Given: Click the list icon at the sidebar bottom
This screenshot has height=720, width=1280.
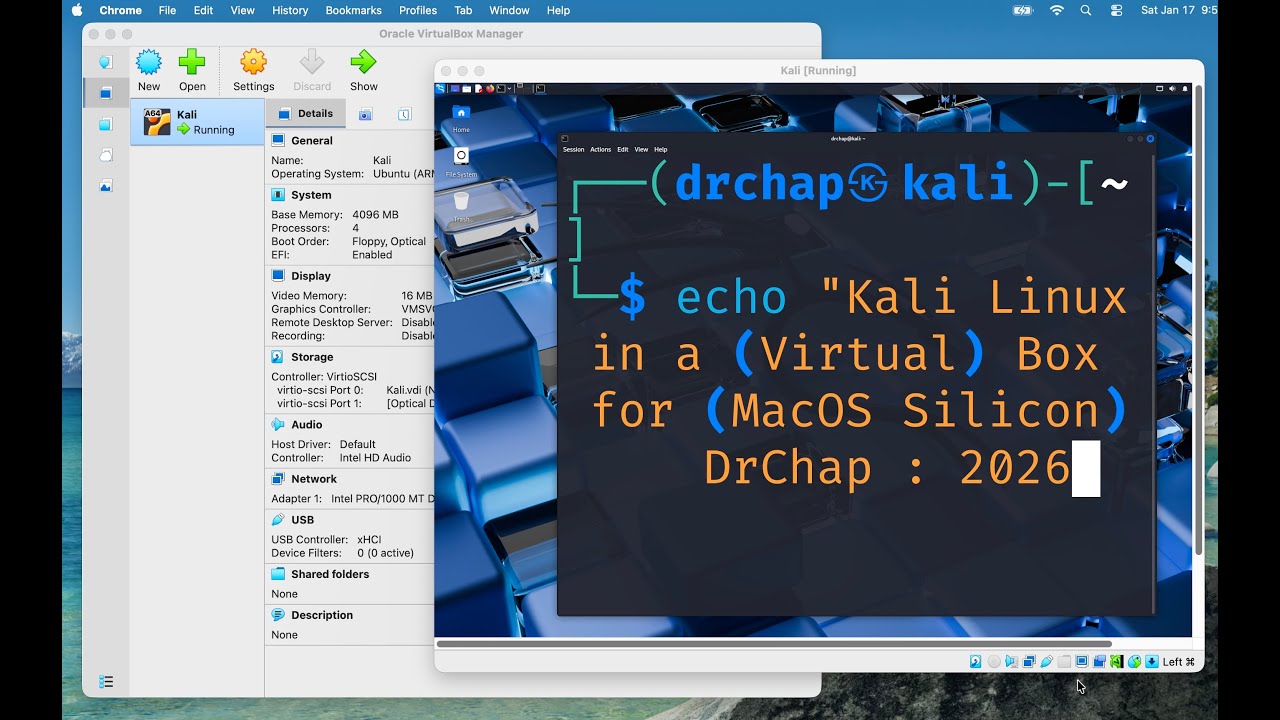Looking at the screenshot, I should point(106,682).
